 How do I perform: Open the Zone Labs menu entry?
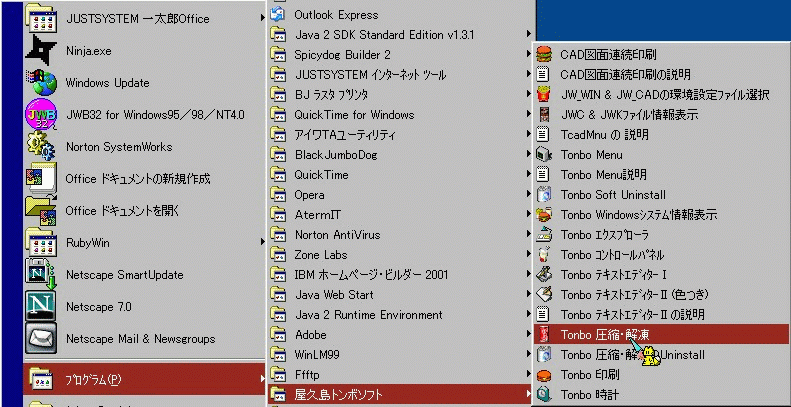pyautogui.click(x=401, y=255)
